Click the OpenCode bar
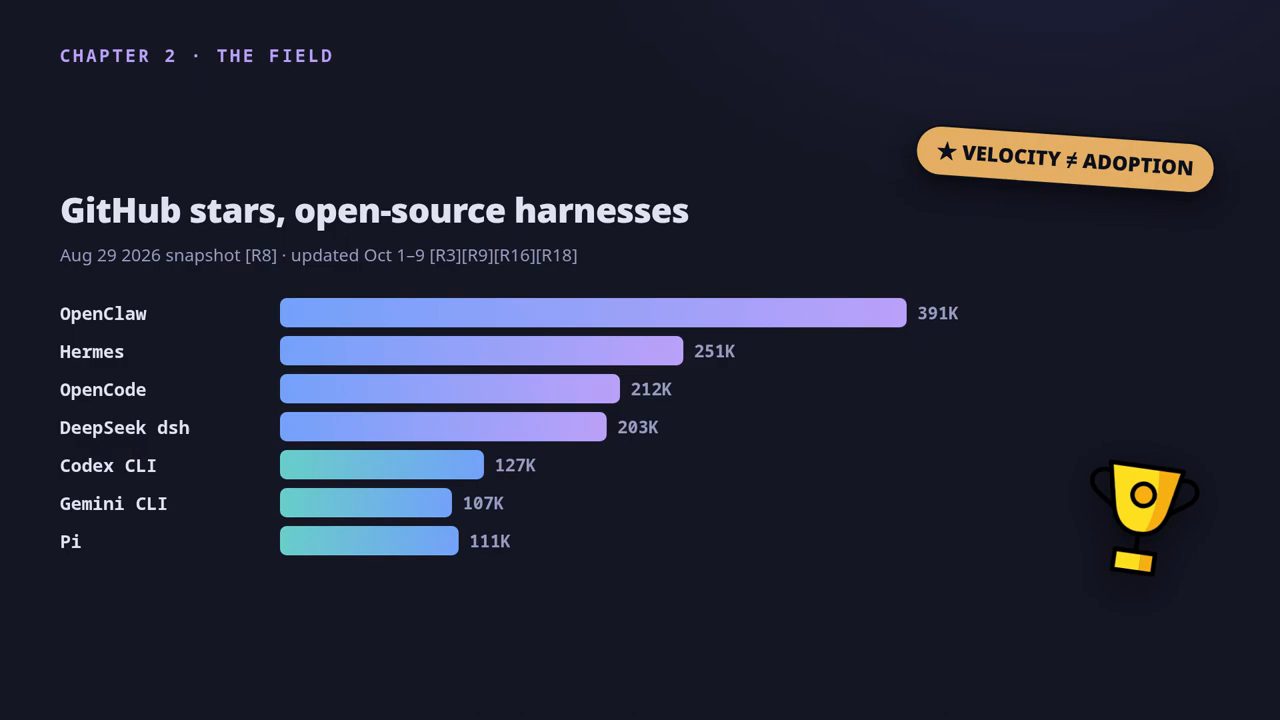Screen dimensions: 1280x720 450,389
